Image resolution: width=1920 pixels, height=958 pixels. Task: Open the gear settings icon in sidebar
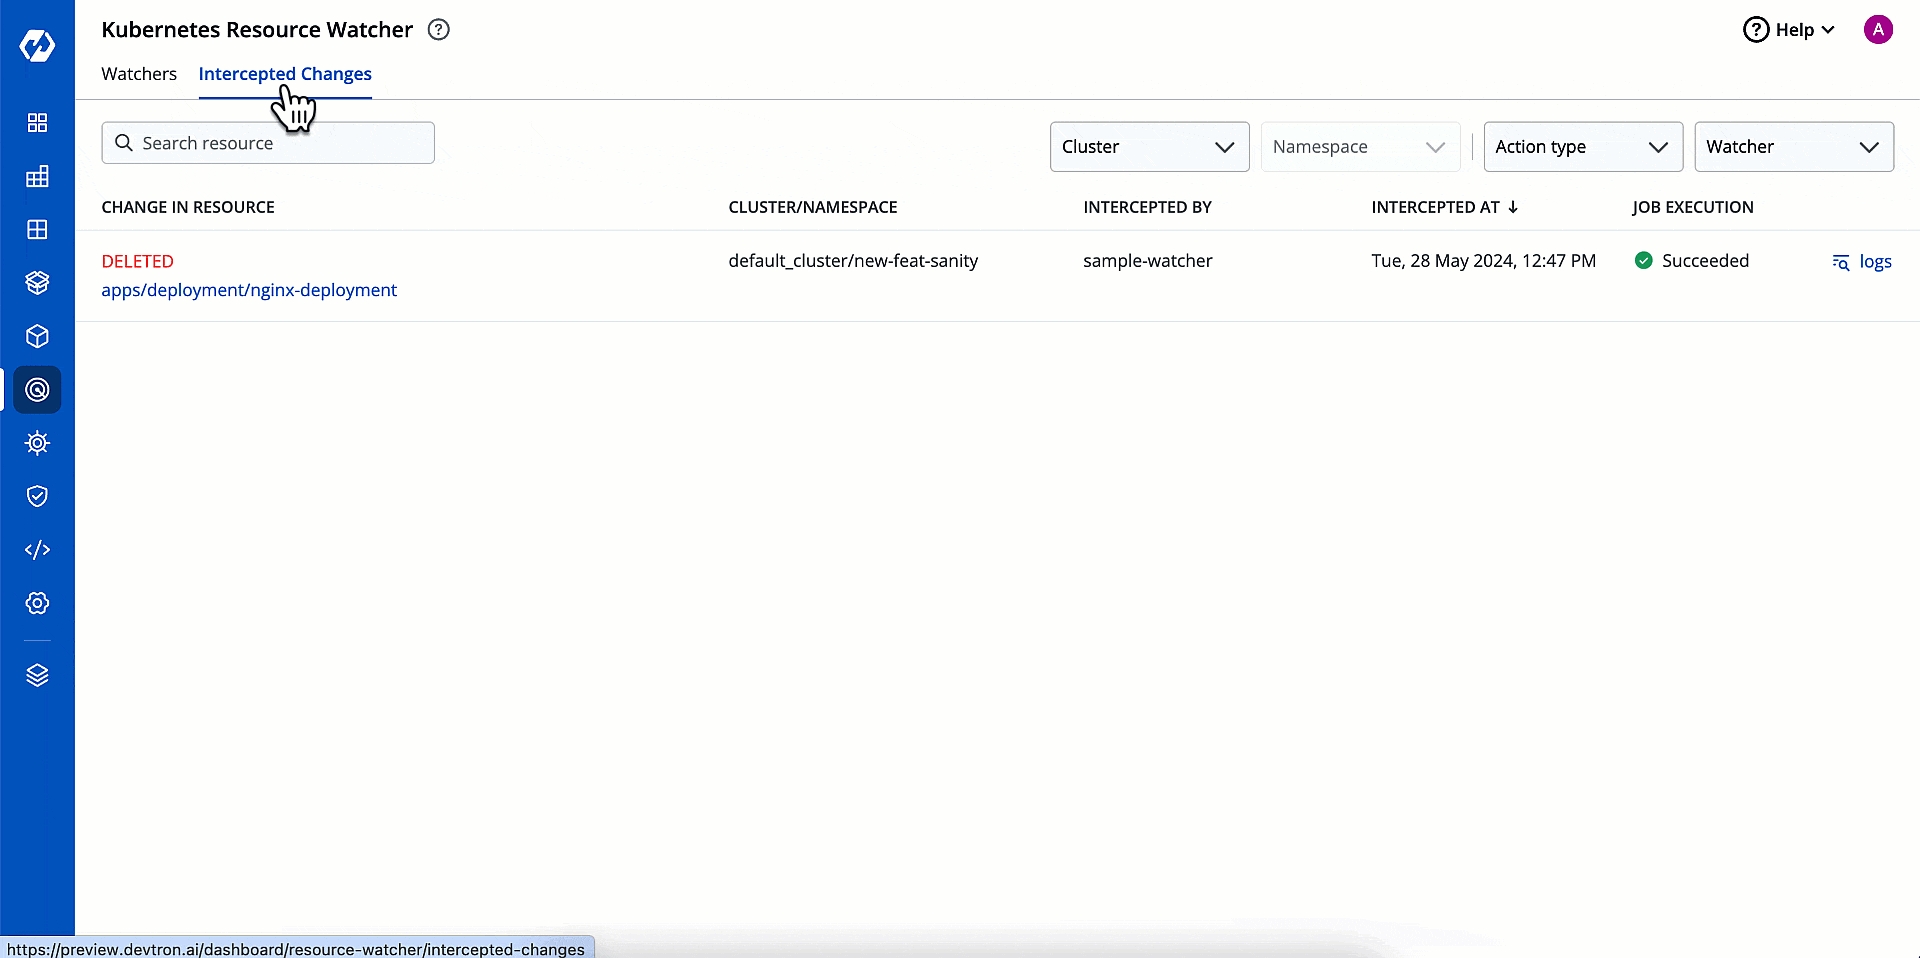click(37, 603)
